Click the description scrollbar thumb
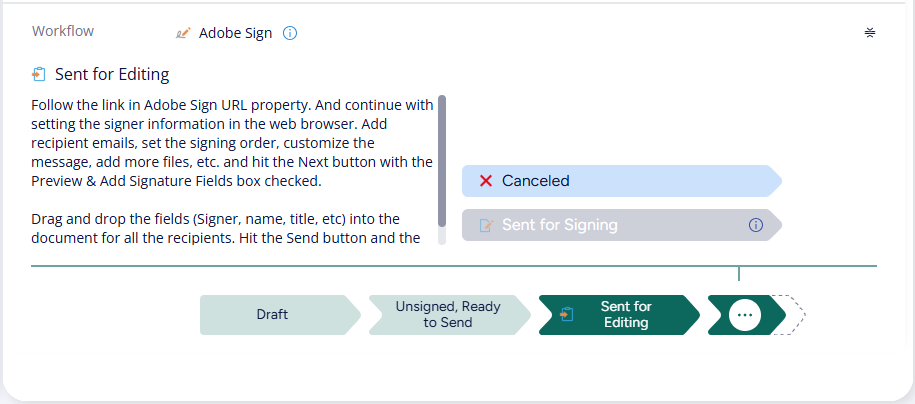This screenshot has height=404, width=915. pos(442,161)
